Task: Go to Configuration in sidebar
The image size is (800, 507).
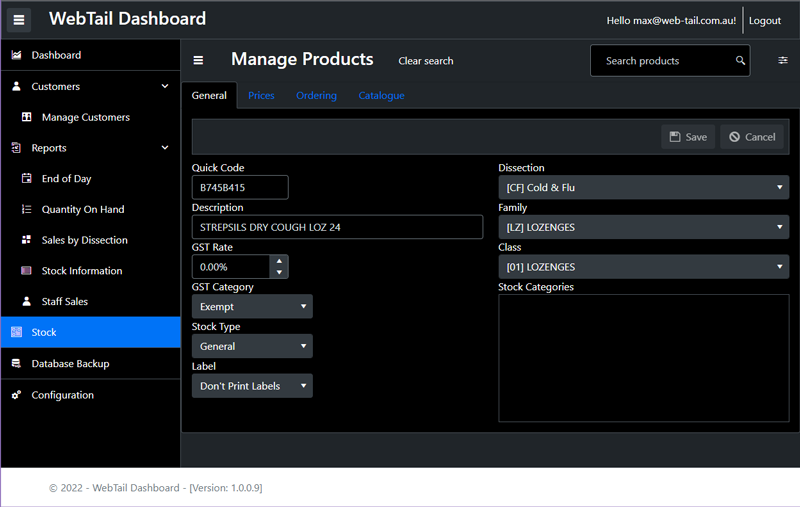Action: tap(62, 395)
